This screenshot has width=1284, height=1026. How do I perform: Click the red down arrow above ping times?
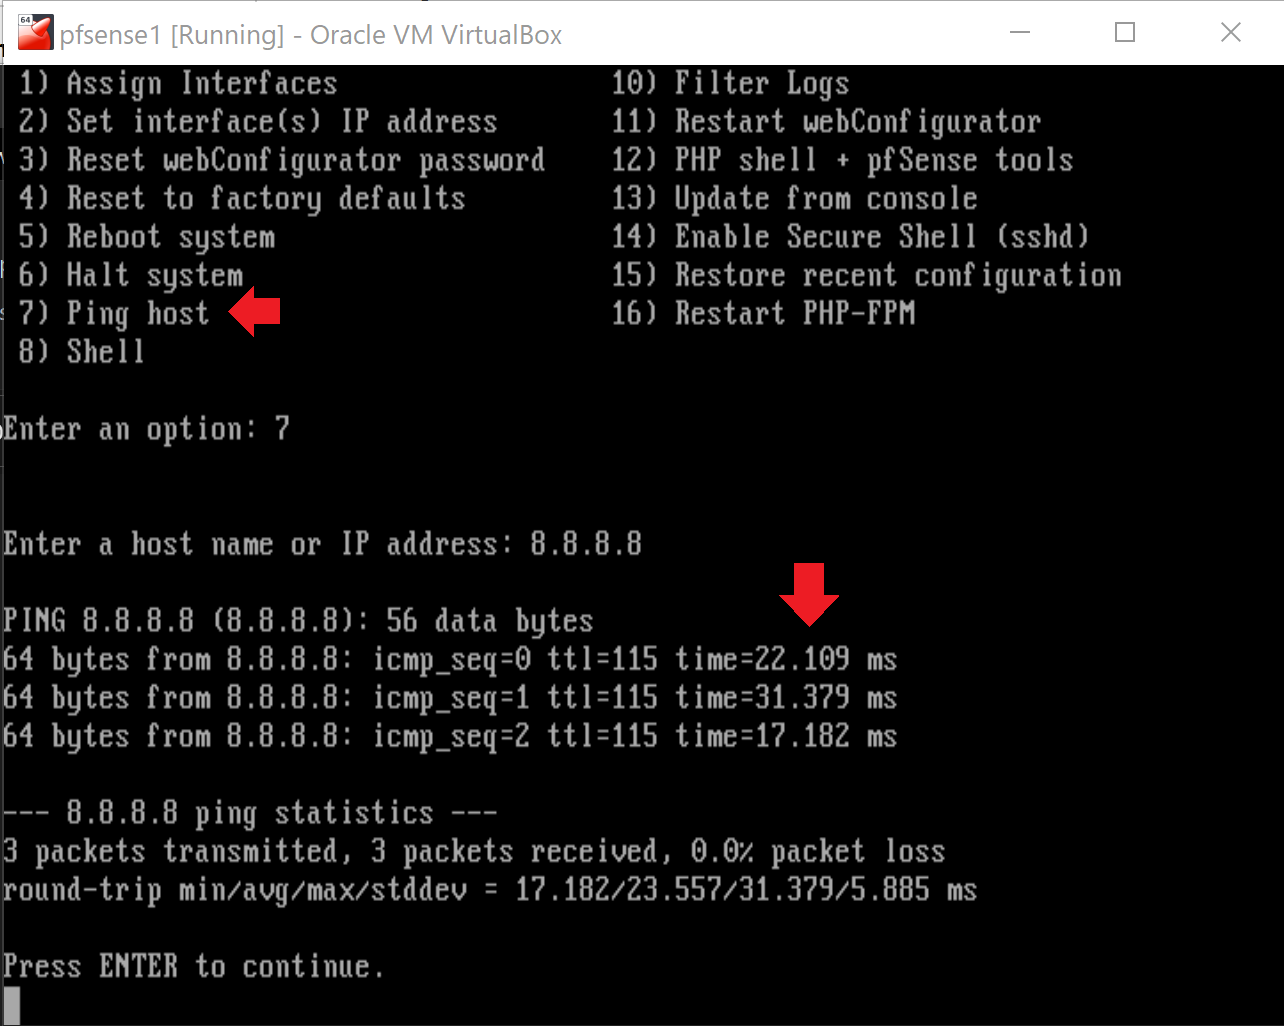click(x=809, y=593)
